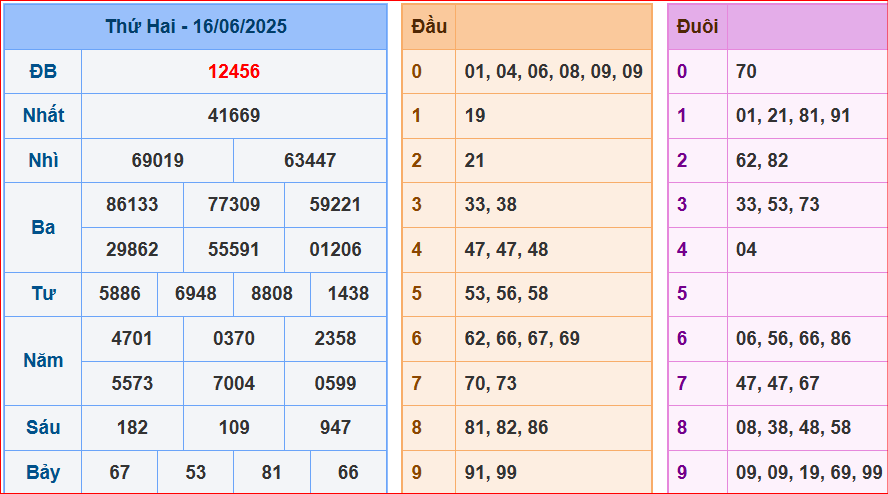The height and width of the screenshot is (494, 888).
Task: Click Đầu values 81, 82, 86
Action: click(506, 427)
